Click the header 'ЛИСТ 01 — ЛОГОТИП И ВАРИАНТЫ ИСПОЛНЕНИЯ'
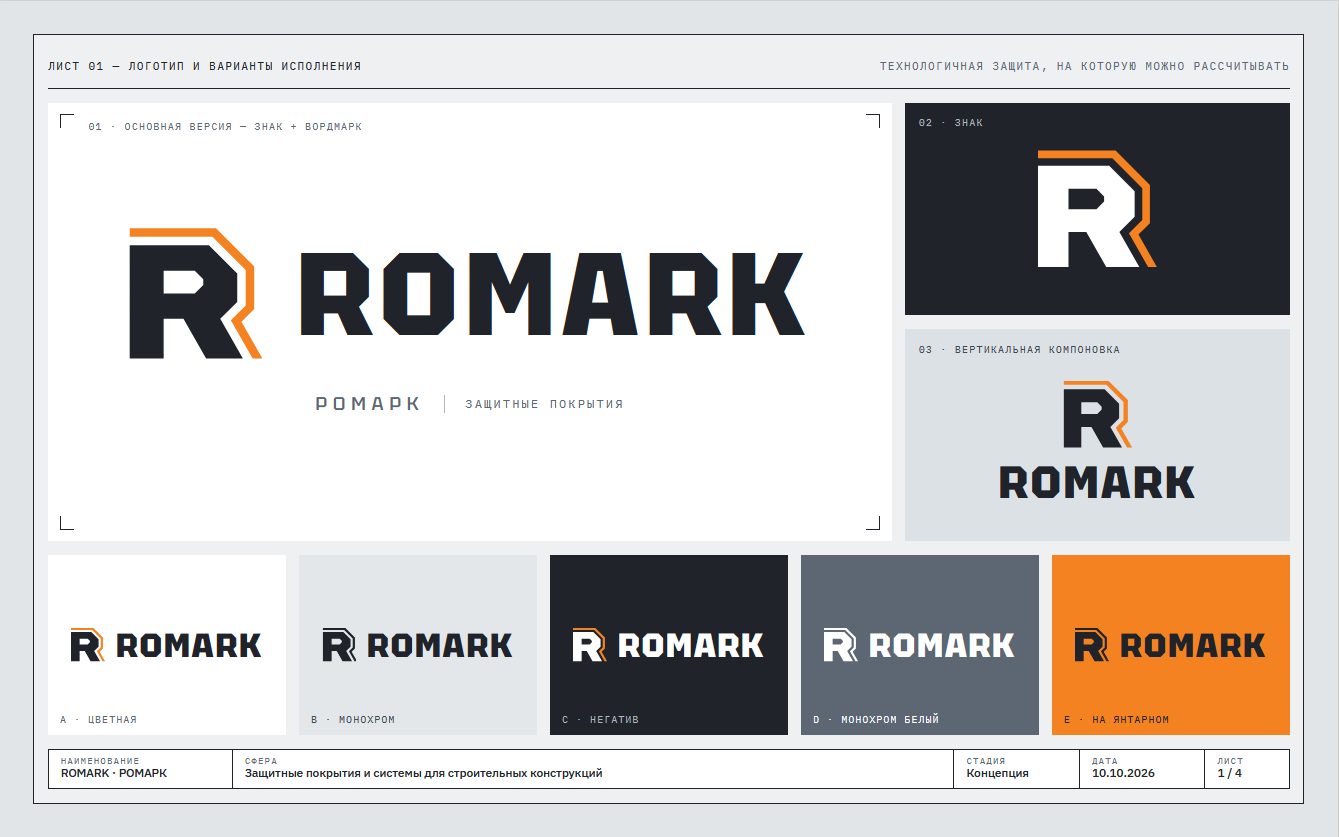 [x=205, y=66]
